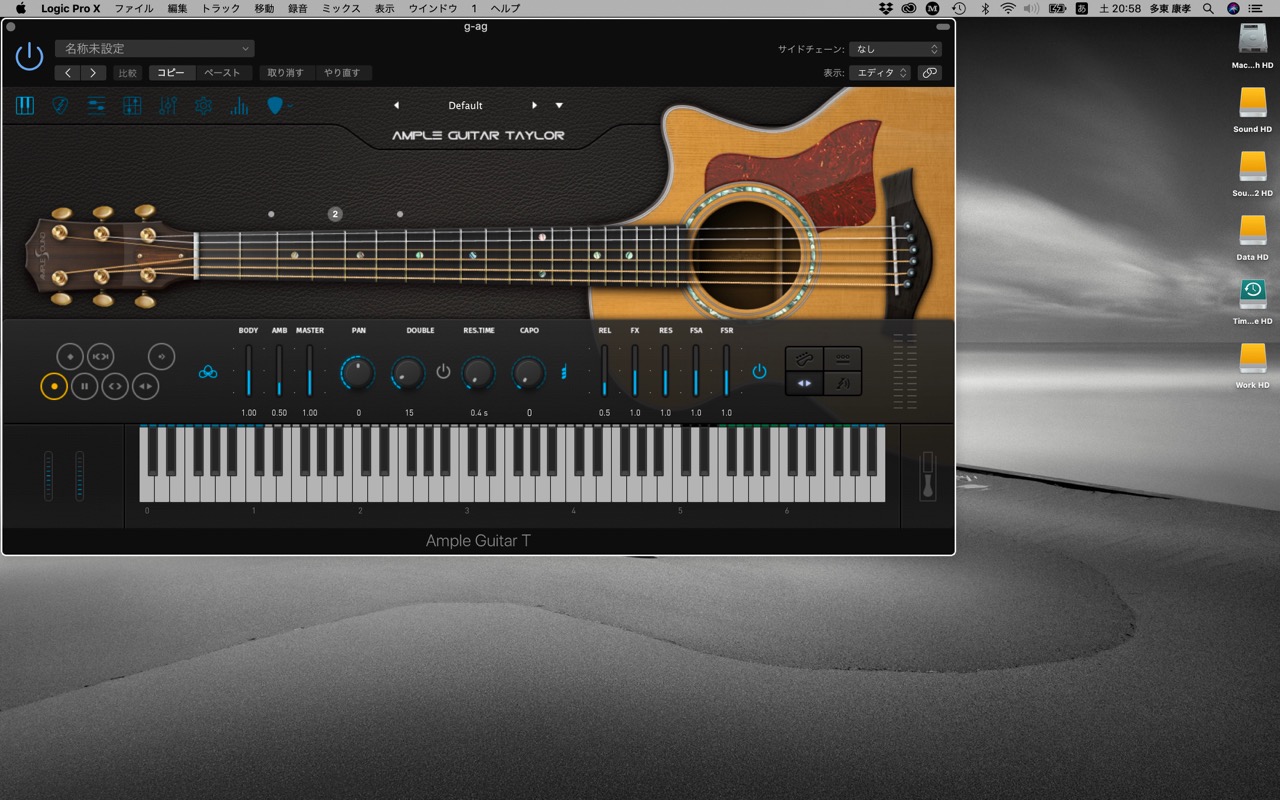
Task: Expand the Default preset menu down-arrow
Action: 559,105
